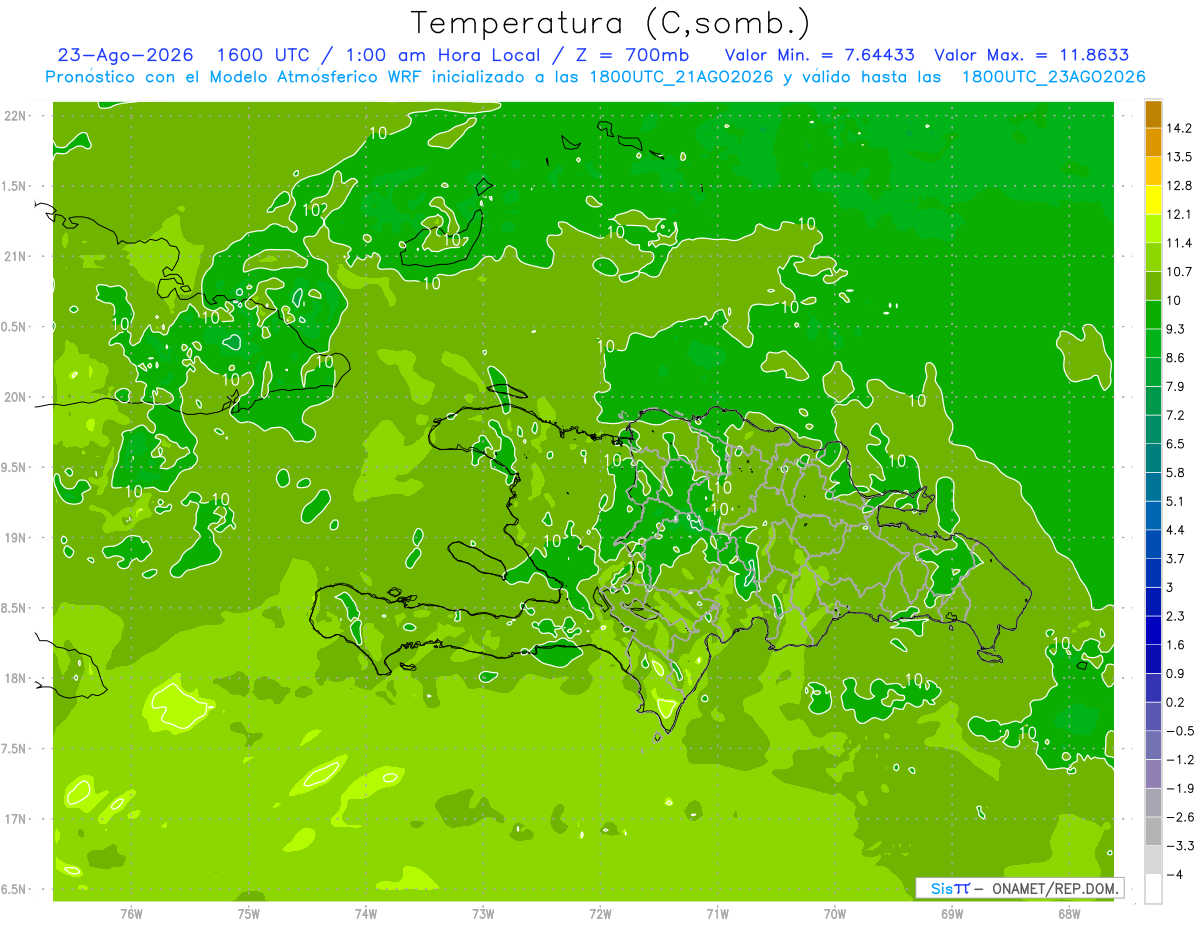Click 'Modelo Atmosferico WRF' in forecast line
This screenshot has height=927, width=1200.
(309, 77)
